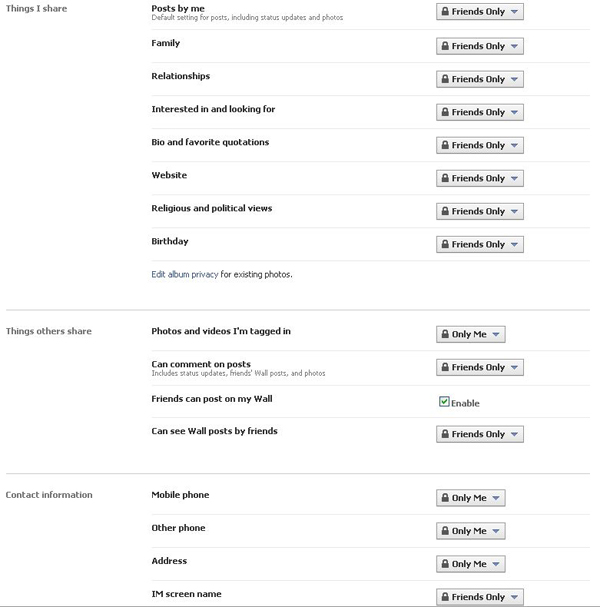Click lock icon for Birthday privacy
This screenshot has width=600, height=607.
pyautogui.click(x=444, y=244)
